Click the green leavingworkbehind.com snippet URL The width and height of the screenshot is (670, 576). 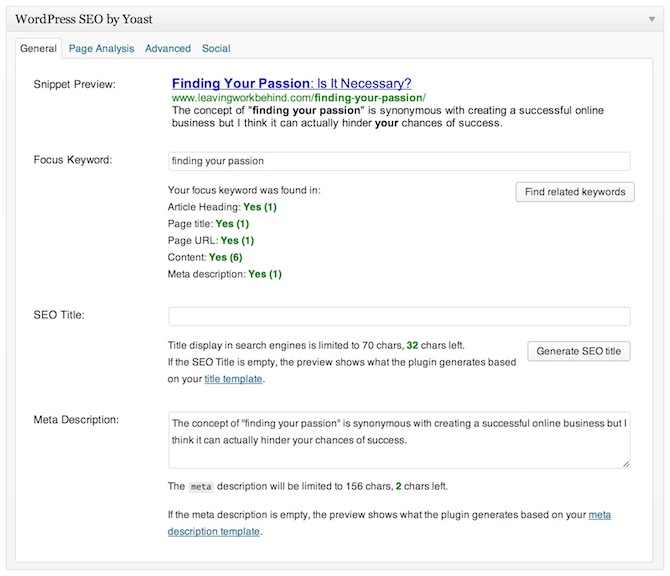point(298,98)
